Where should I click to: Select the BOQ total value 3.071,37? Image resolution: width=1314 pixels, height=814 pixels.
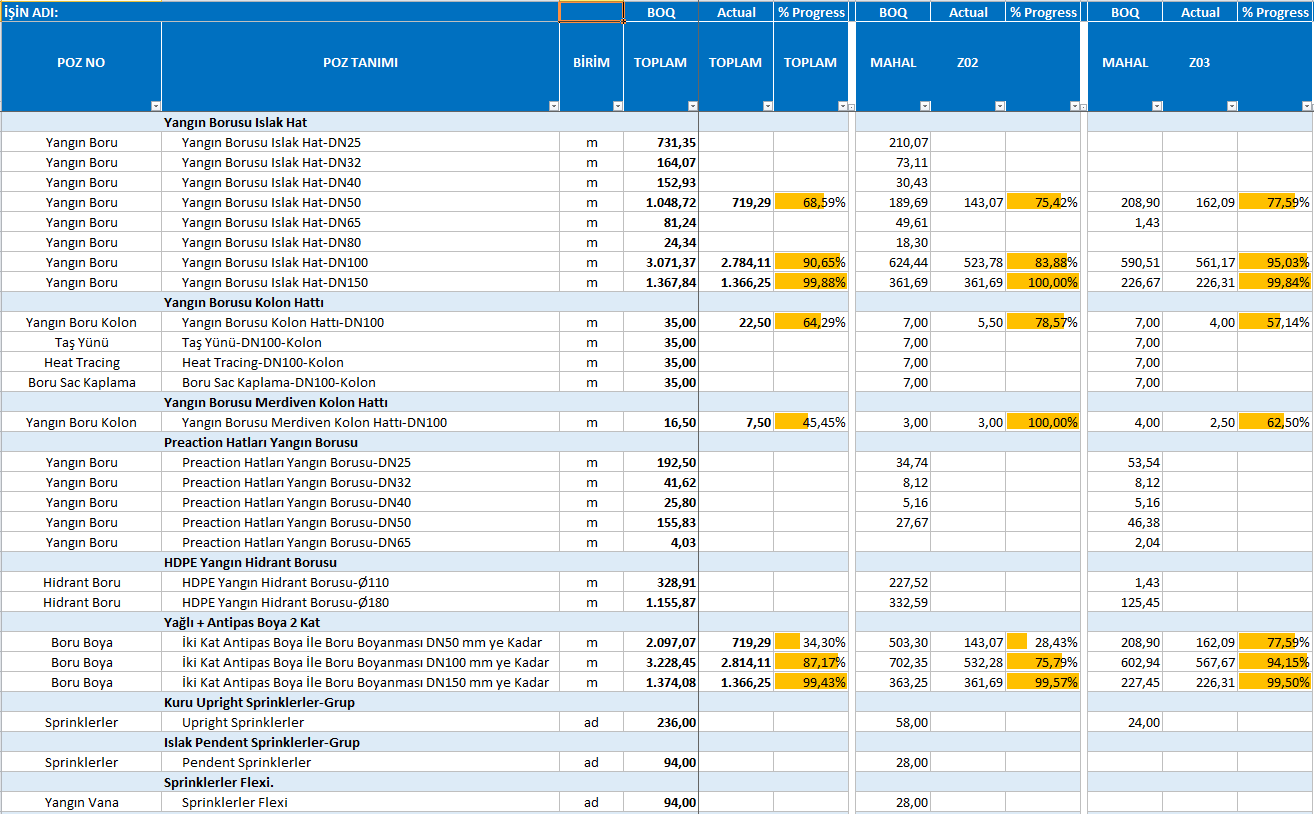tap(661, 262)
